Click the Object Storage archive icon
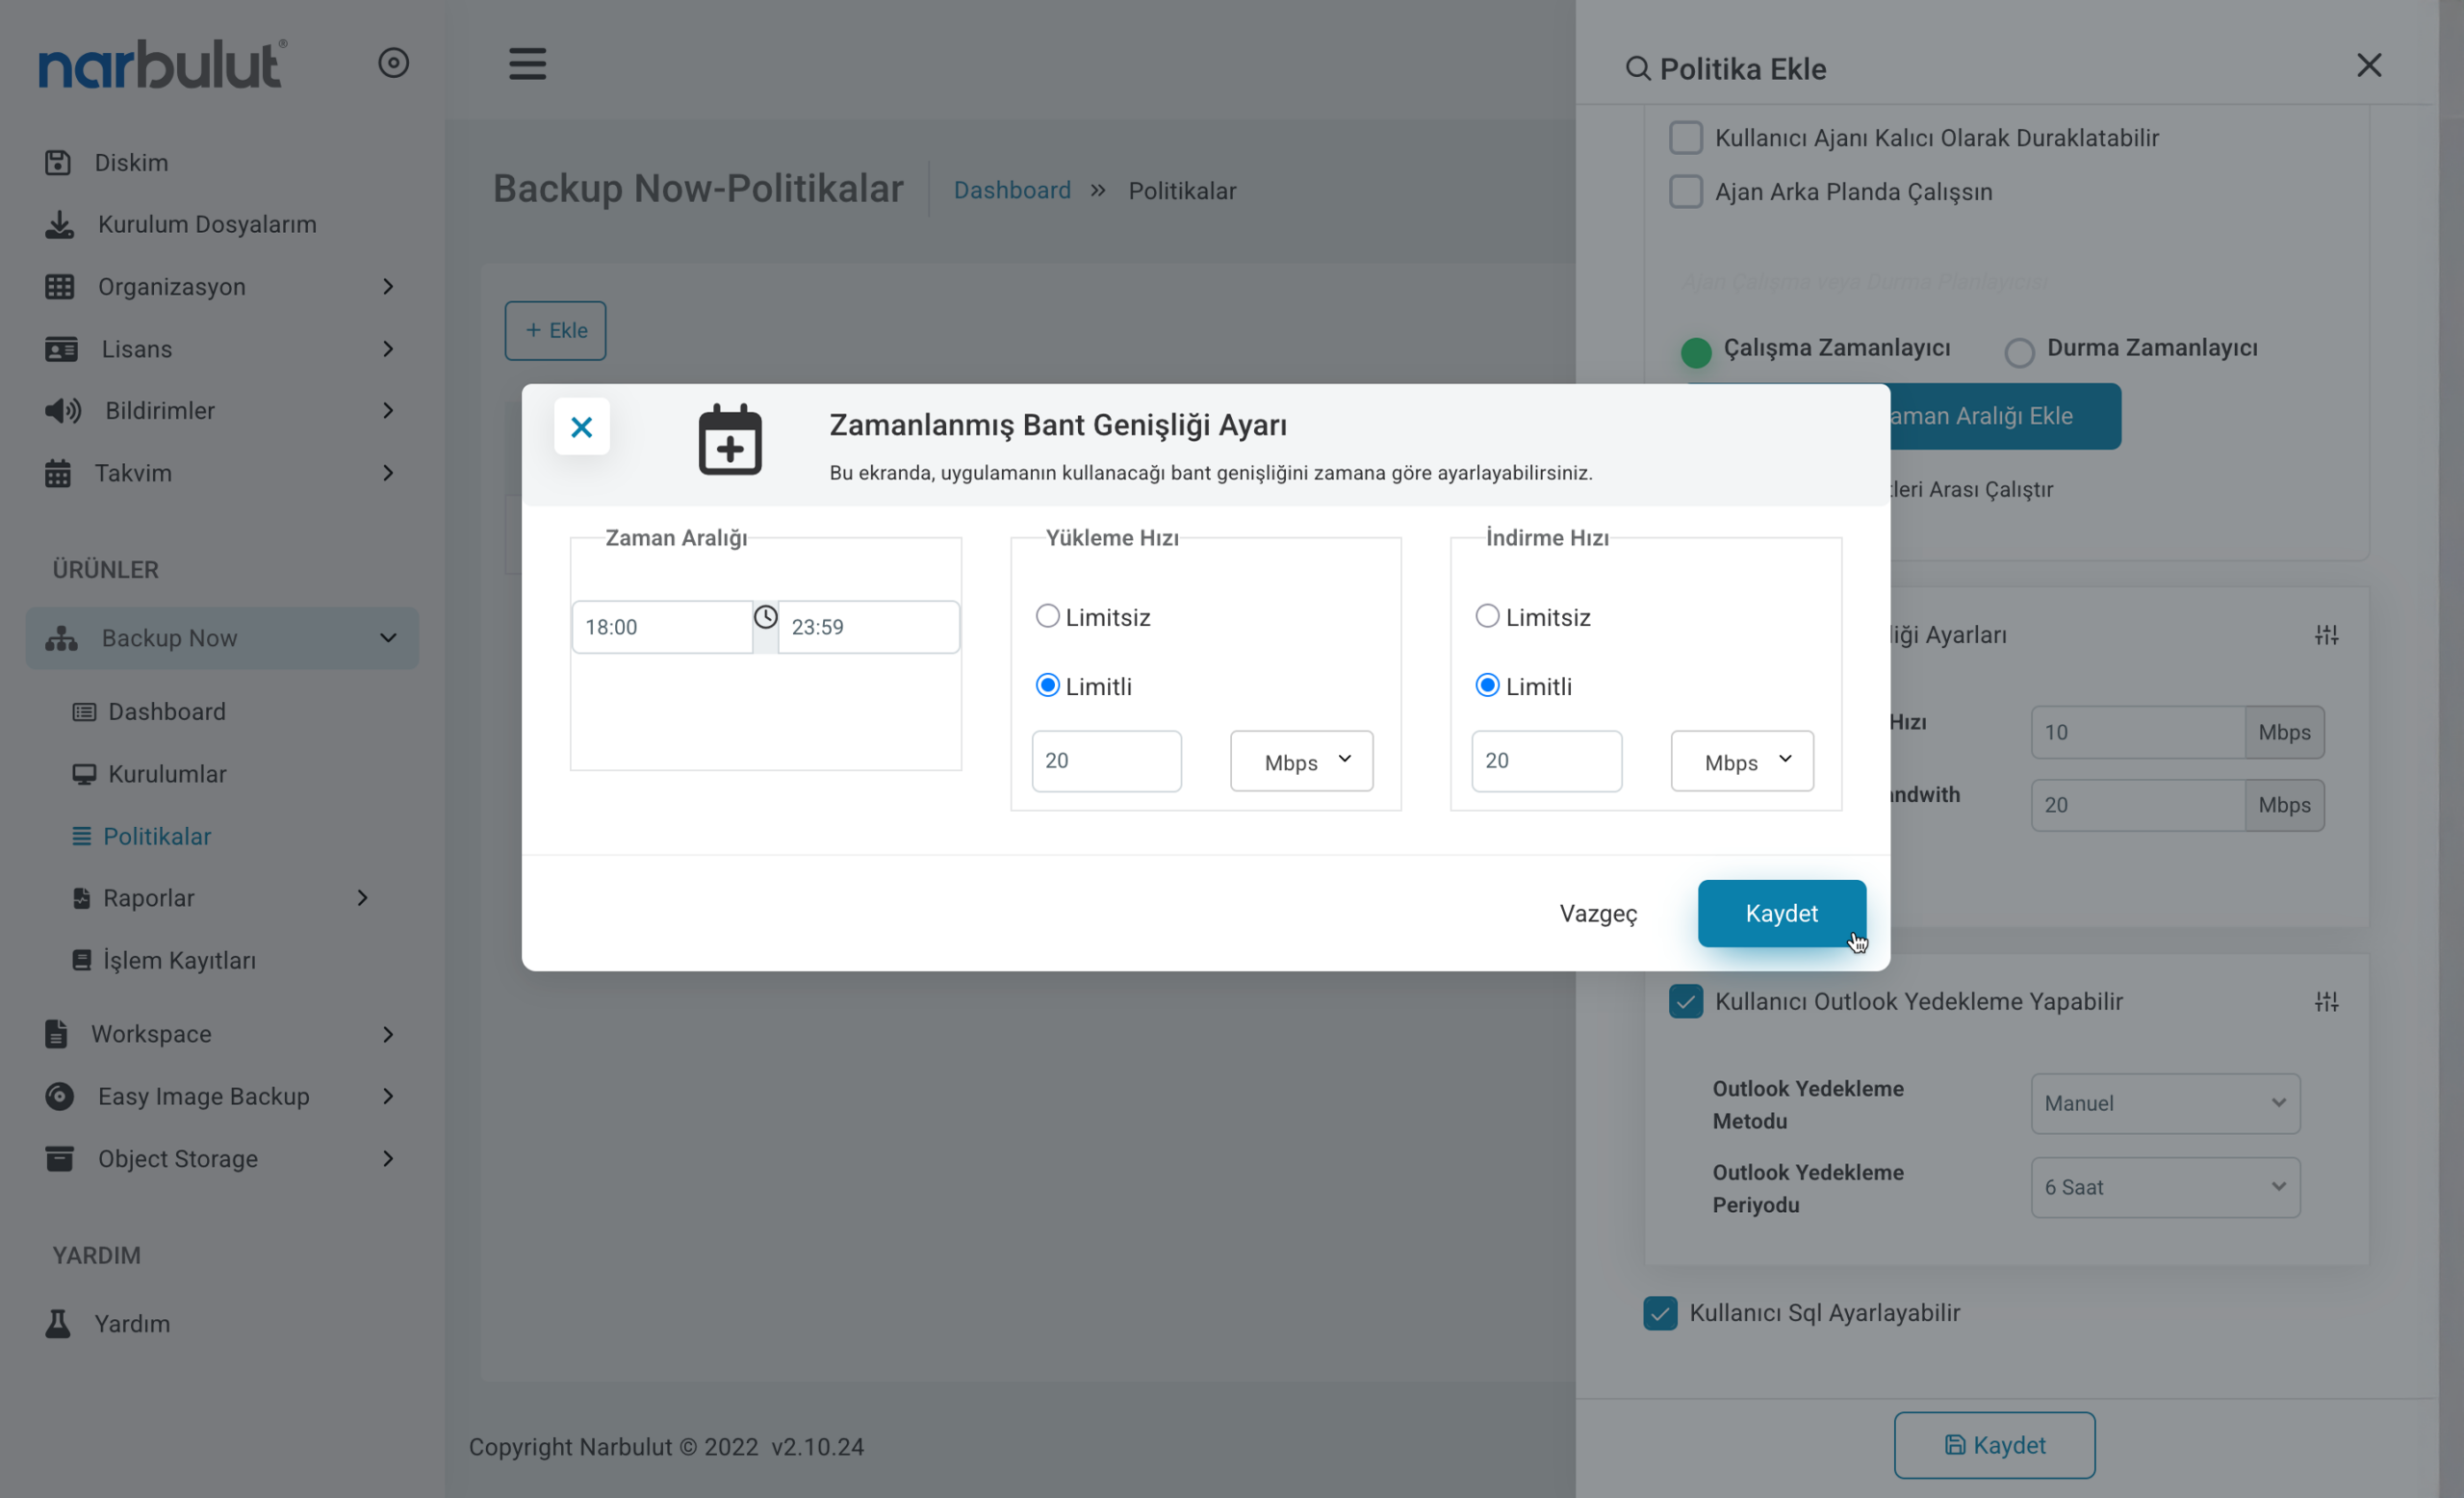The image size is (2464, 1498). click(x=60, y=1158)
